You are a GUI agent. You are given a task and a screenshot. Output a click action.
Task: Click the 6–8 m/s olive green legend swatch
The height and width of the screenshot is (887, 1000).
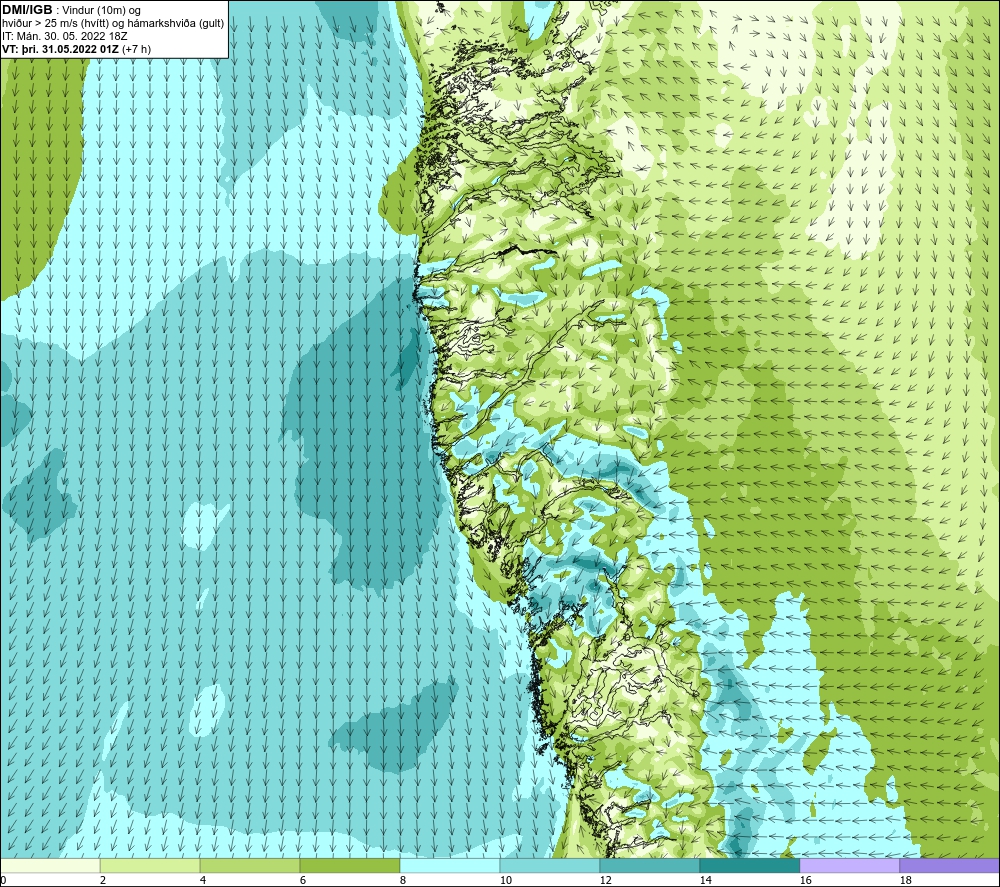[349, 865]
